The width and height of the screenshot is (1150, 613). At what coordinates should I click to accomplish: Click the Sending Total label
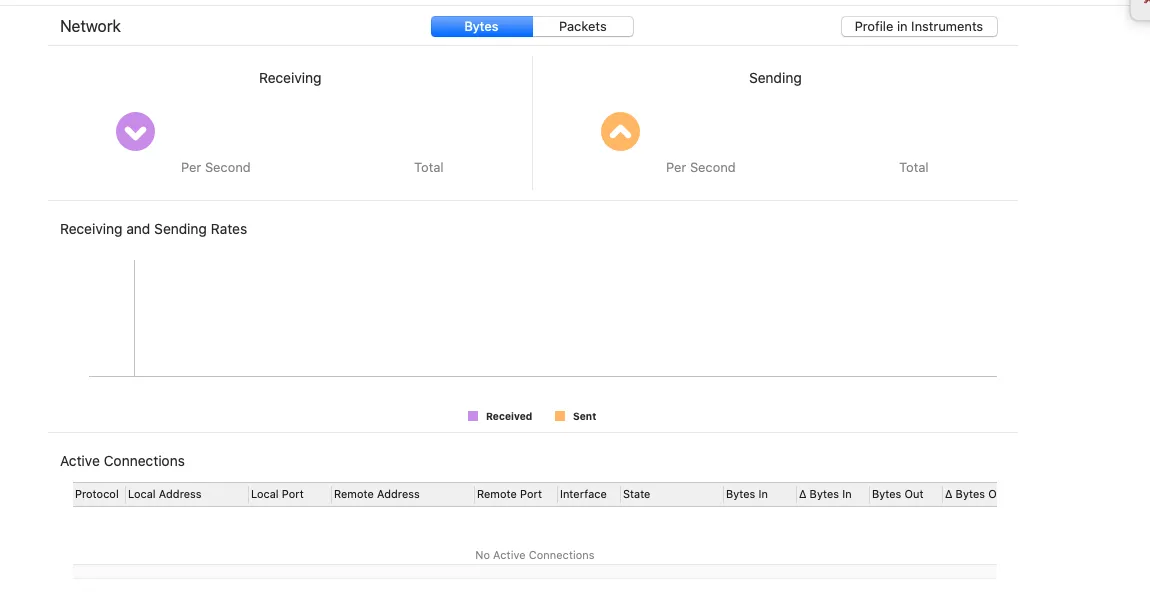pos(913,168)
